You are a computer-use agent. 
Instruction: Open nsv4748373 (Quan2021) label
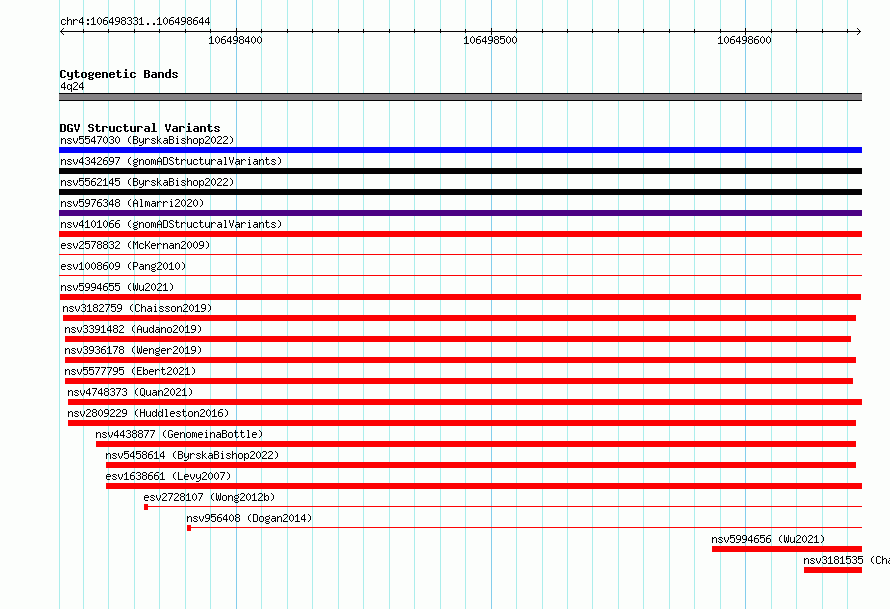coord(130,392)
